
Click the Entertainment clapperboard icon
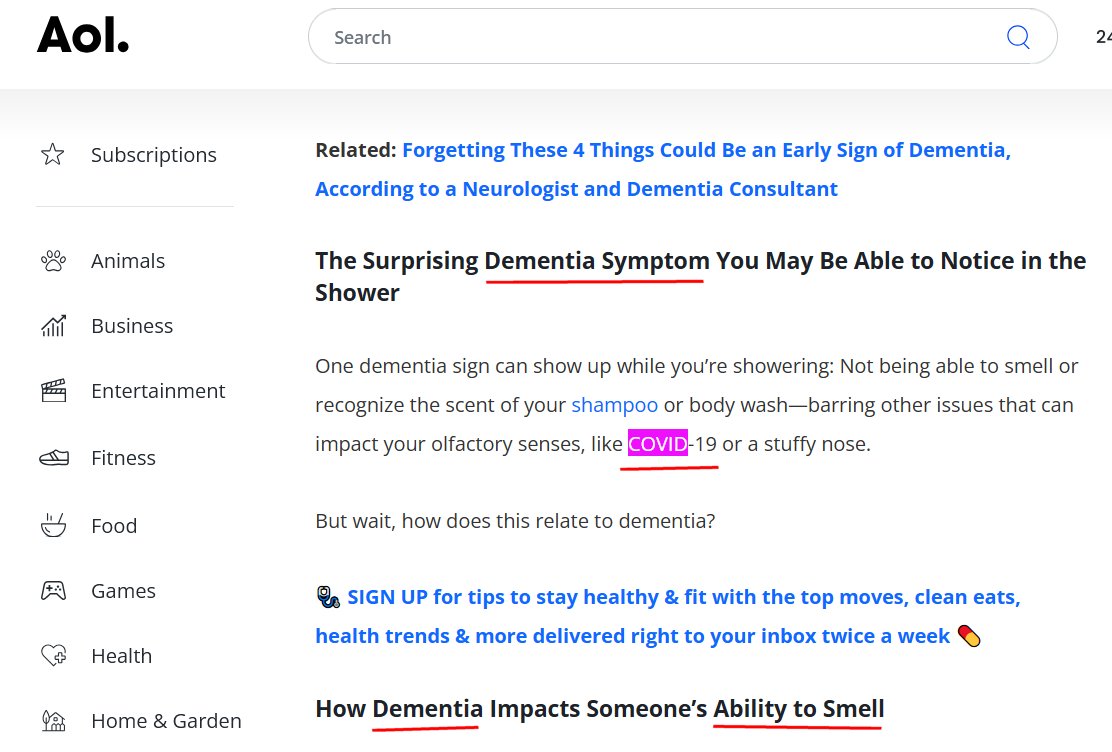click(53, 391)
